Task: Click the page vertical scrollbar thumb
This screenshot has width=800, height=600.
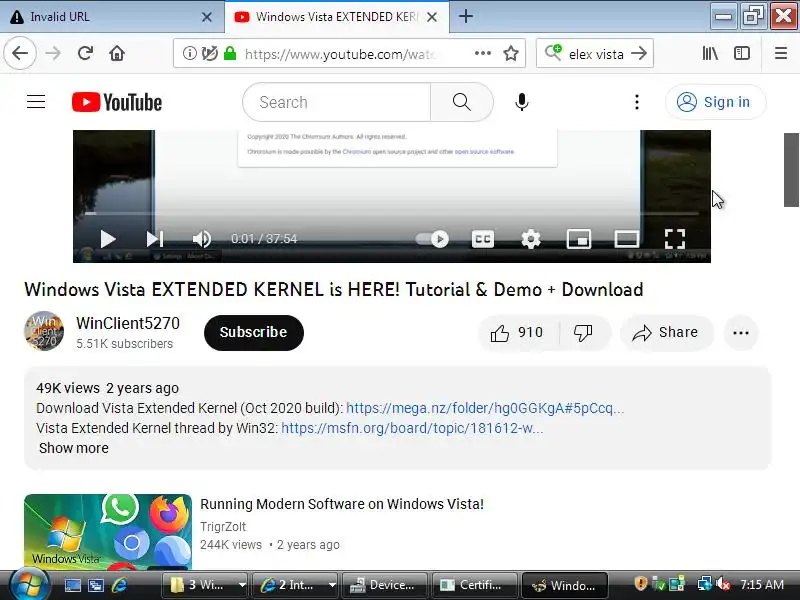Action: coord(791,169)
